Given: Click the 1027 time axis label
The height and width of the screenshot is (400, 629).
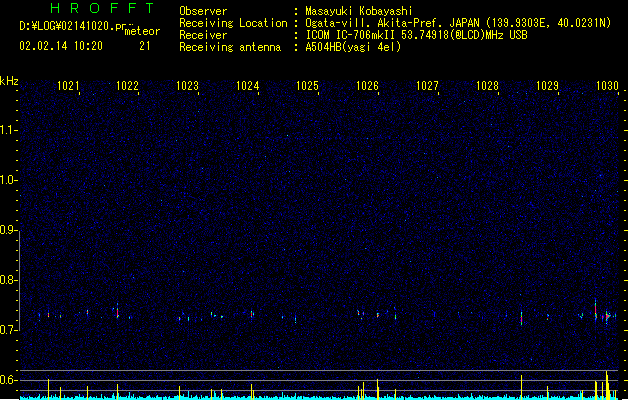Looking at the screenshot, I should coord(427,86).
